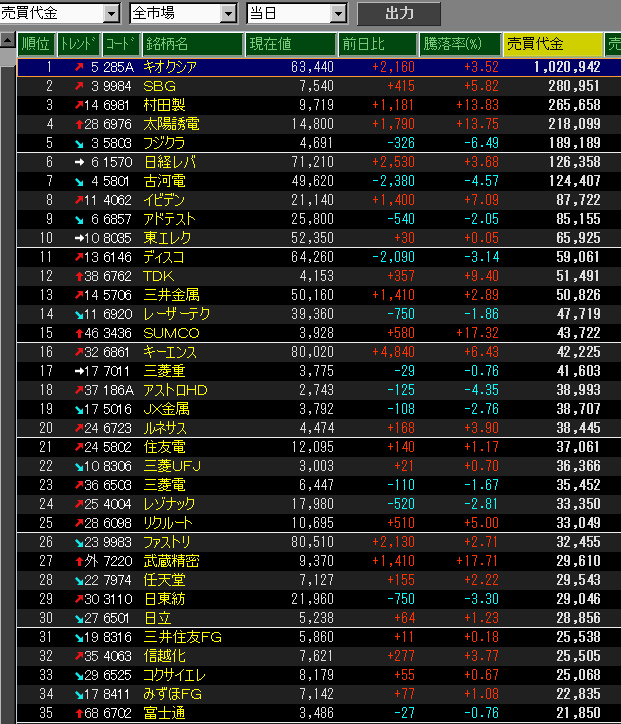Viewport: 621px width, 724px height.
Task: Click the +4,840 price change for キーエンス
Action: (x=393, y=352)
